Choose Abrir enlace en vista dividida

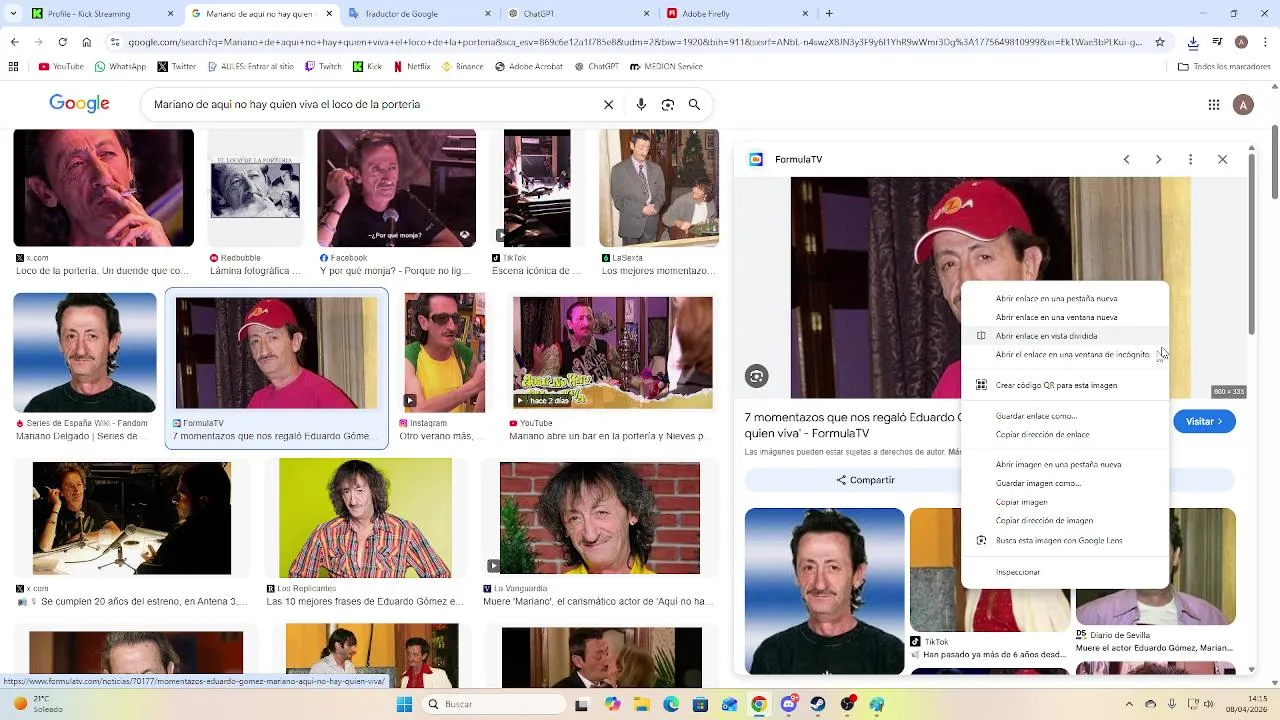tap(1065, 336)
